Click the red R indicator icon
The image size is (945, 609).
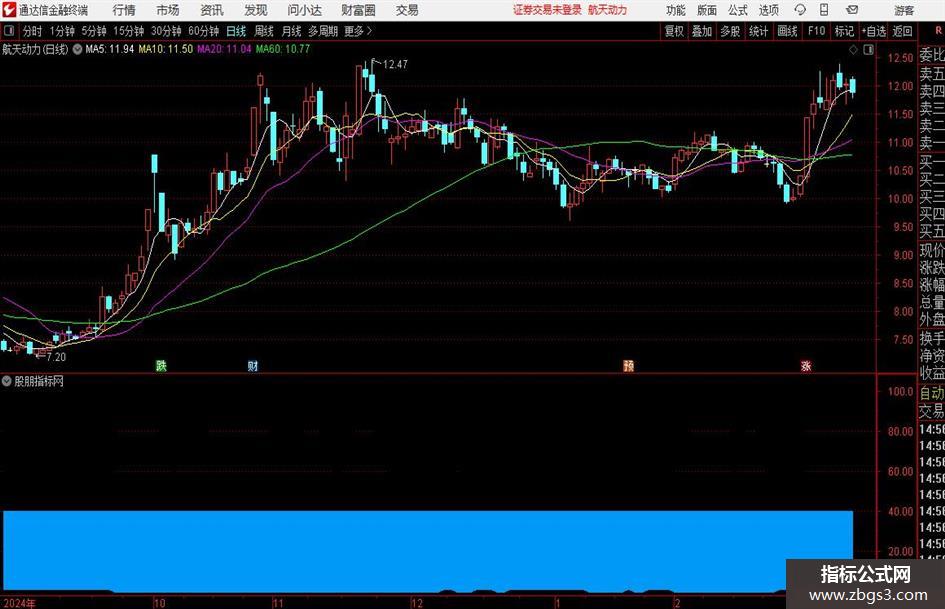(x=938, y=31)
